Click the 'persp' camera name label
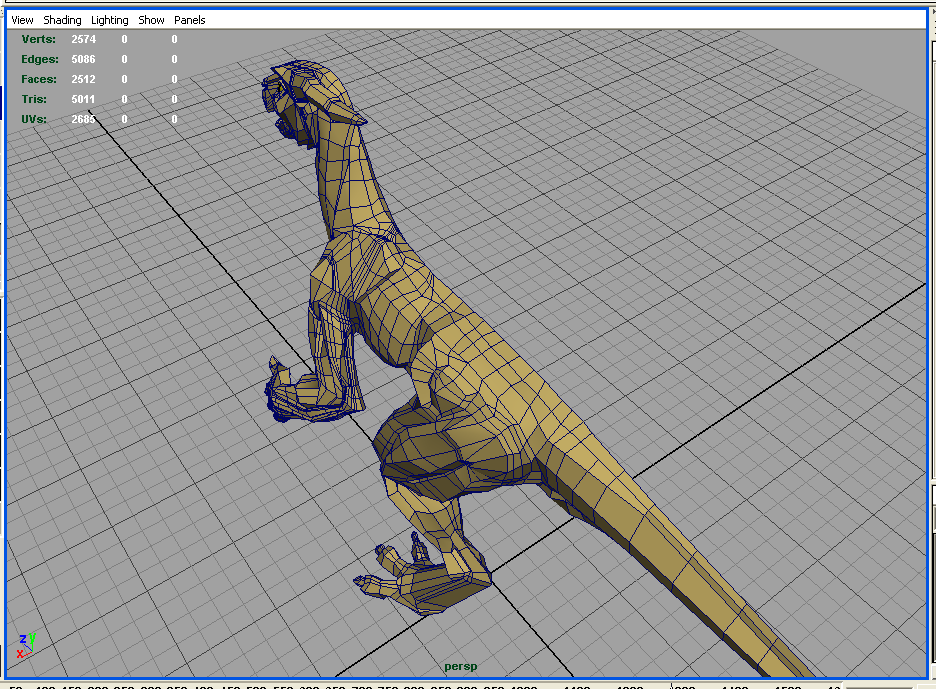Screen dimensions: 936x689 (x=460, y=666)
